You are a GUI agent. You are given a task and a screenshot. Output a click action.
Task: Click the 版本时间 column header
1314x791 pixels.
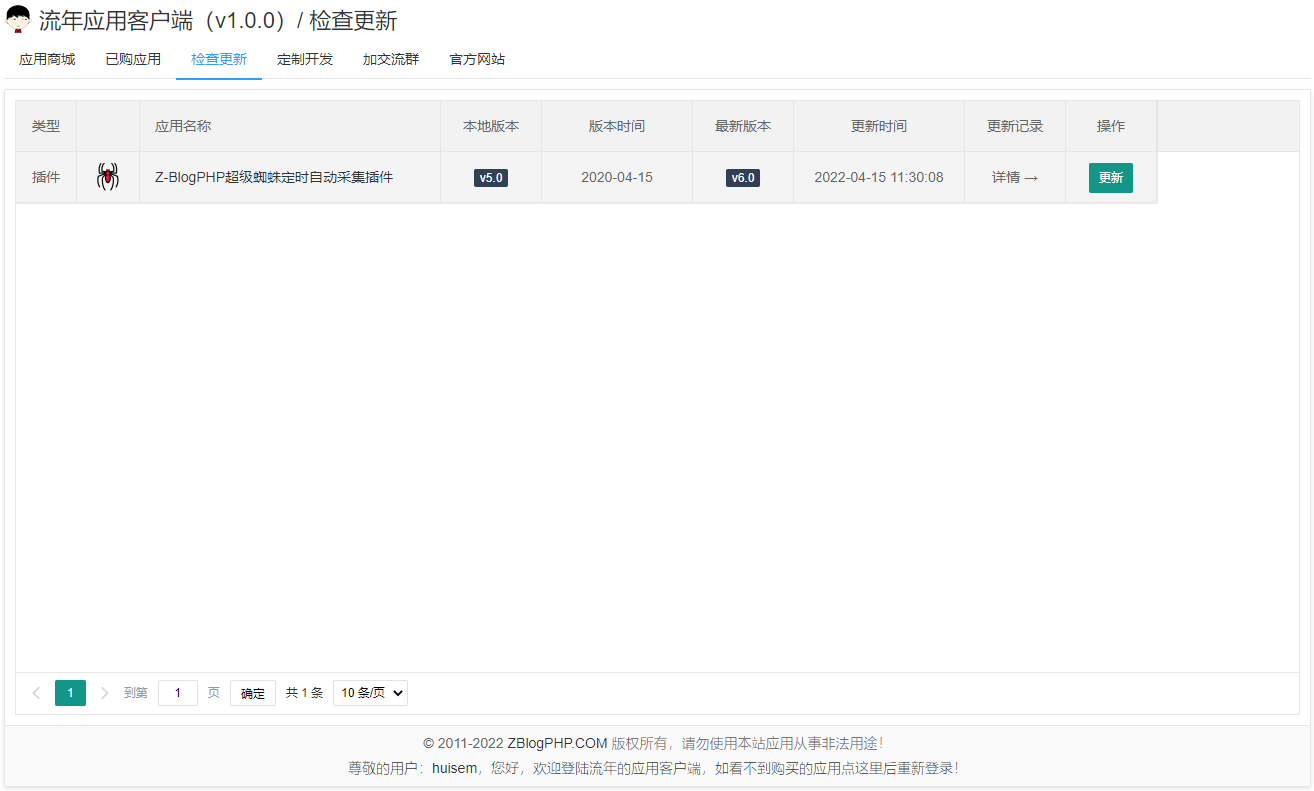point(617,126)
